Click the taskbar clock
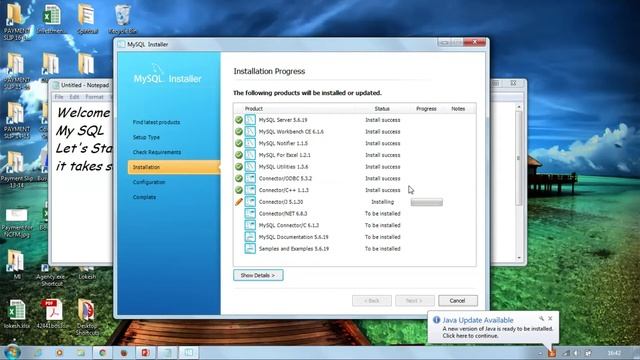 pyautogui.click(x=614, y=353)
